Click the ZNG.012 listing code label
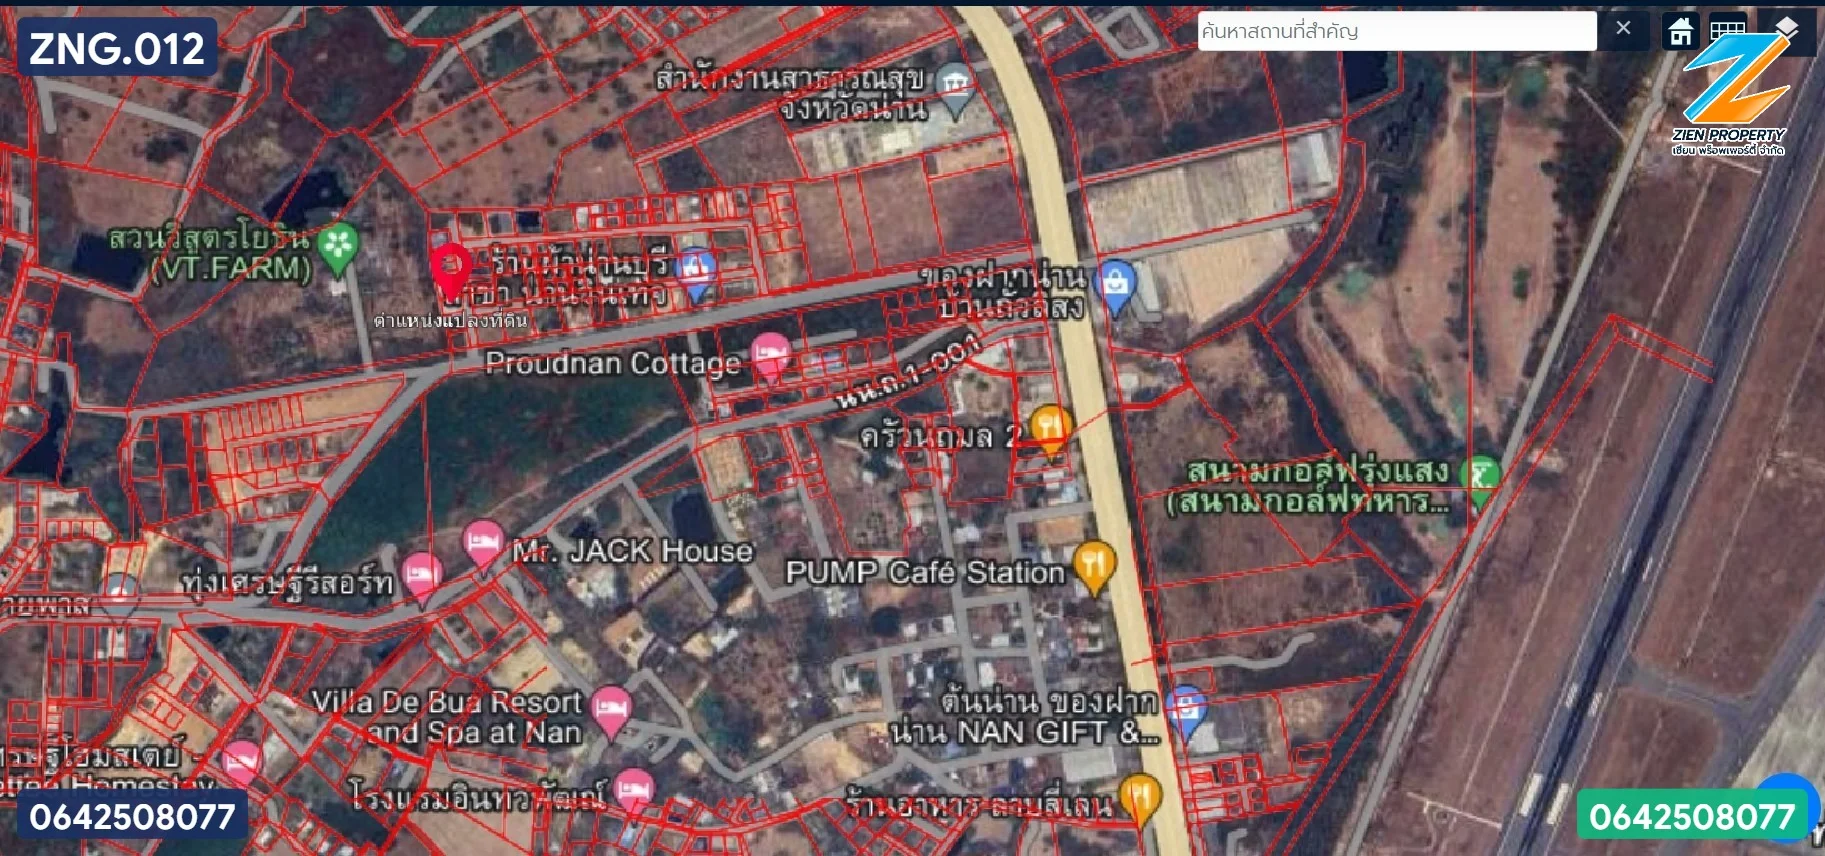 pos(117,48)
